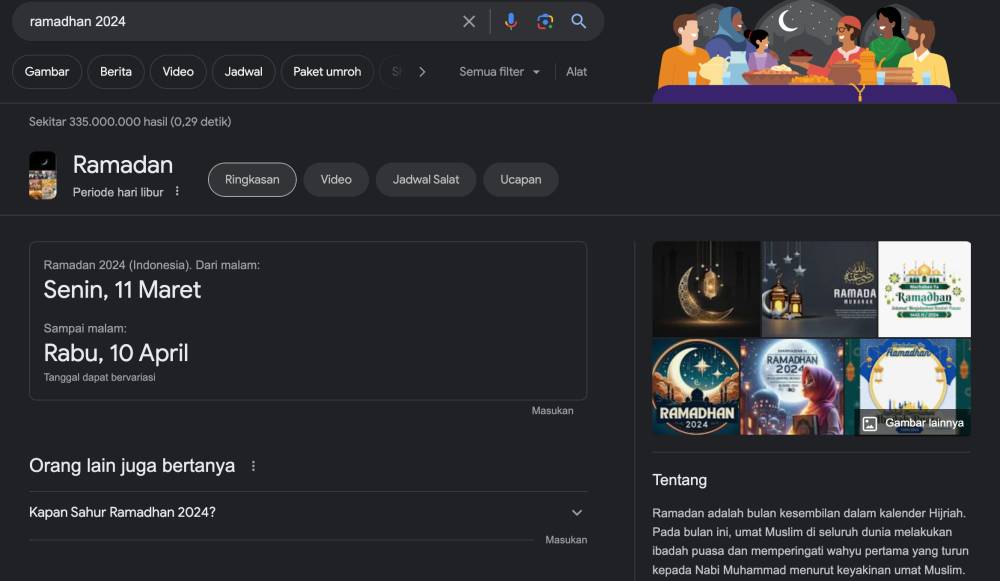Expand the Kapan Sahur Ramadhan 2024 question

(308, 513)
